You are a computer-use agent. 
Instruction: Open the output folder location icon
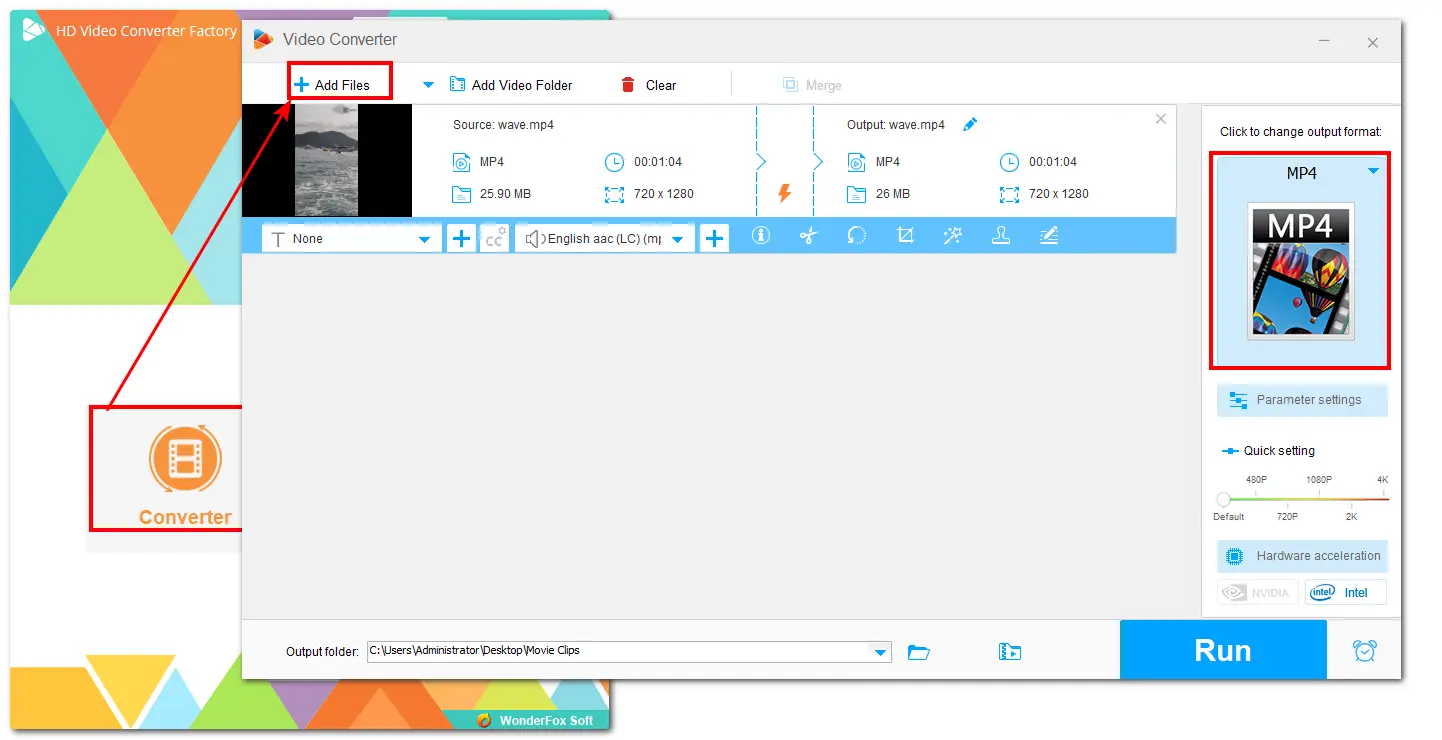(1010, 652)
